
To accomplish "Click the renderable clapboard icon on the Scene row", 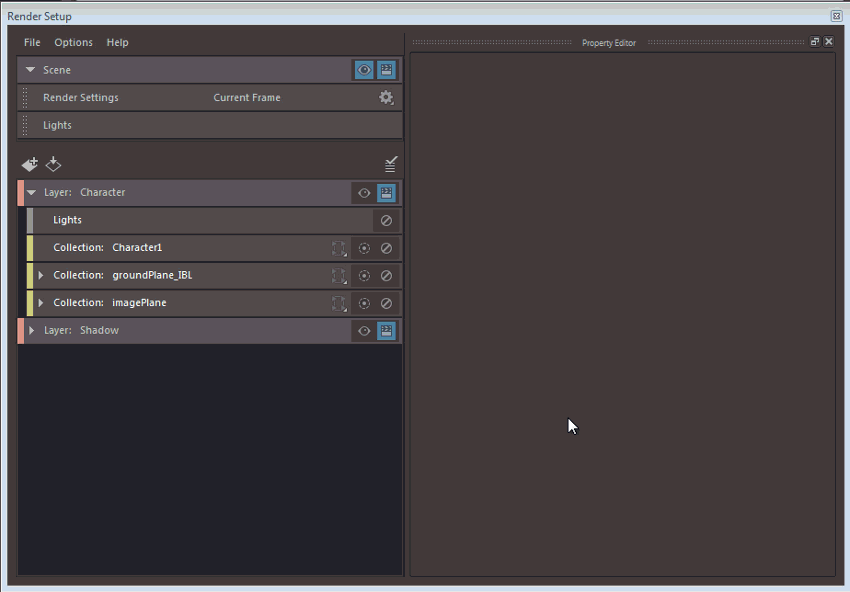I will [386, 70].
